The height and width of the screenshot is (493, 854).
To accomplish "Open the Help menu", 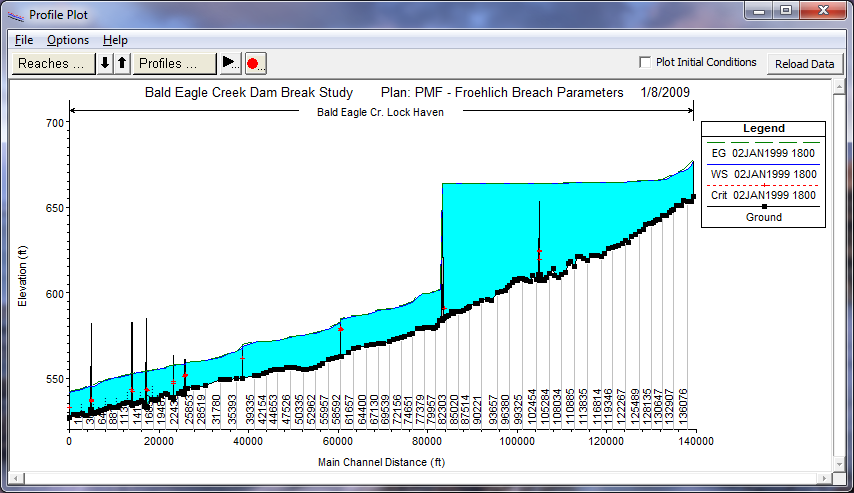I will [x=115, y=40].
